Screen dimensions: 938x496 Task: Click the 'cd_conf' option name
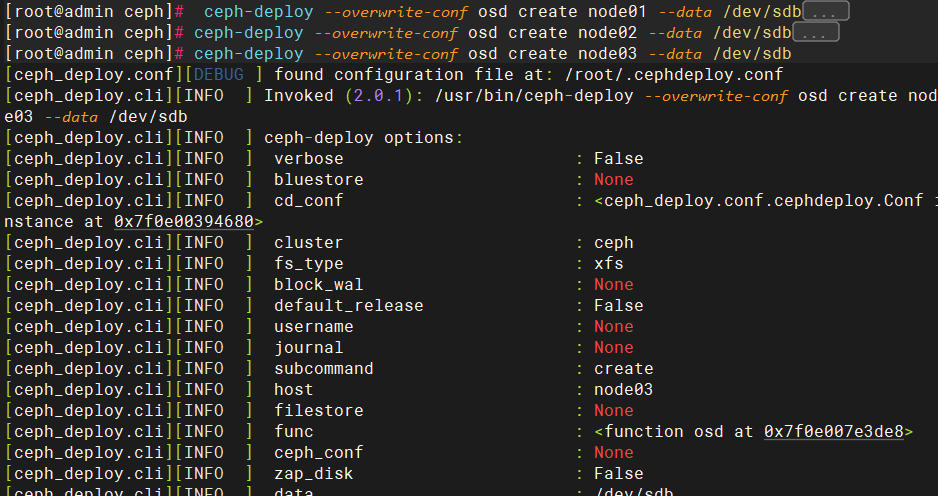(309, 200)
